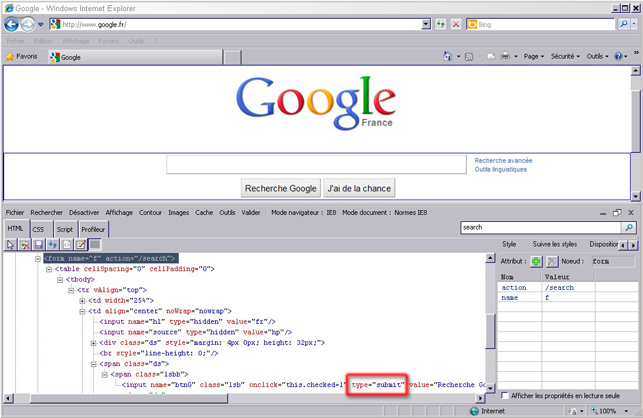This screenshot has width=643, height=418.
Task: Click the Favoris star icon
Action: [10, 57]
